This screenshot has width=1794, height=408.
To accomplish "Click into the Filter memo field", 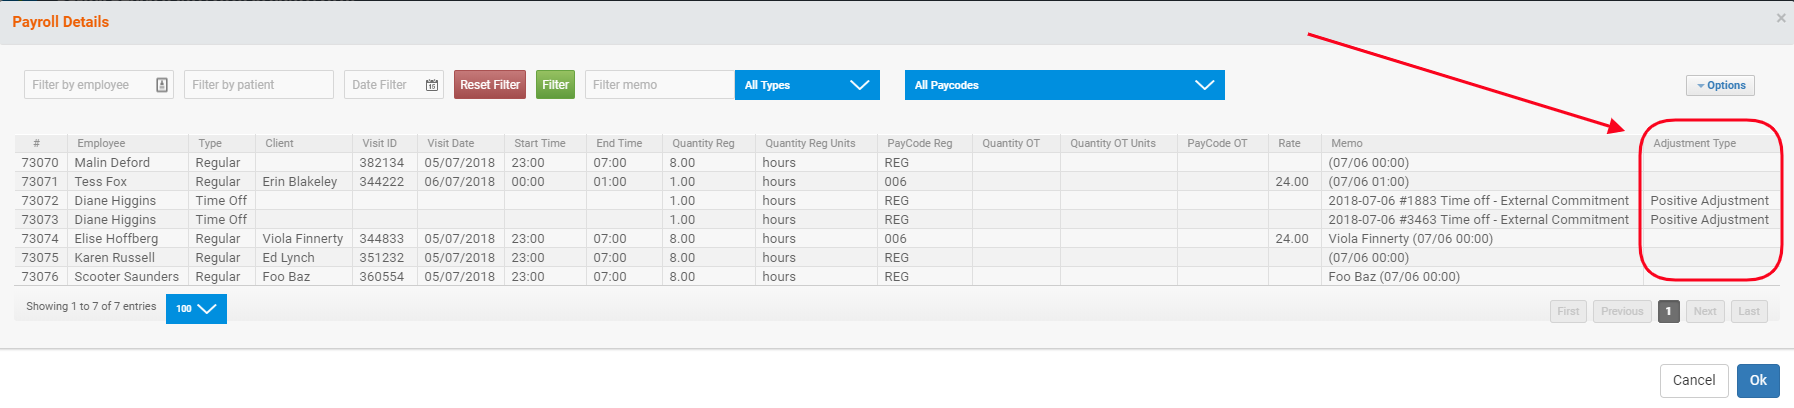I will point(659,85).
